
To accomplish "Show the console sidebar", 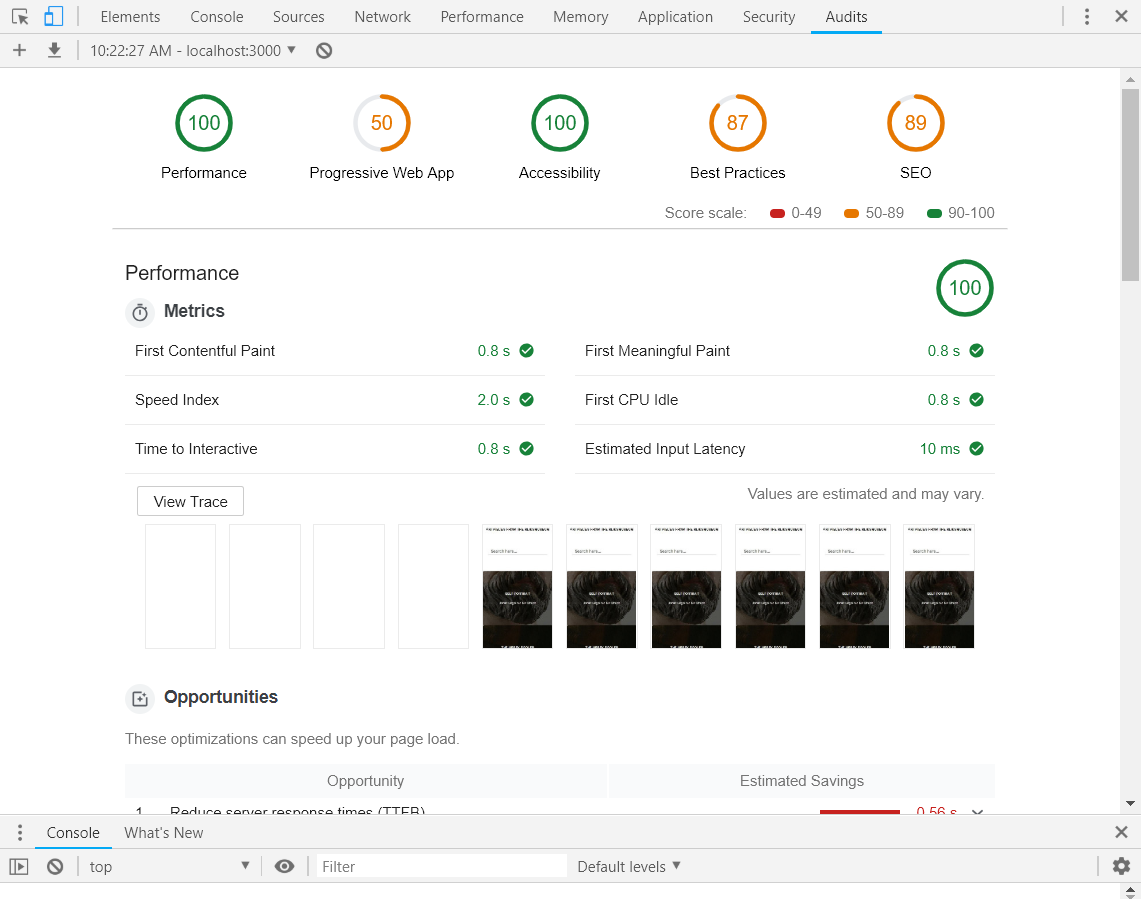I will coord(19,866).
